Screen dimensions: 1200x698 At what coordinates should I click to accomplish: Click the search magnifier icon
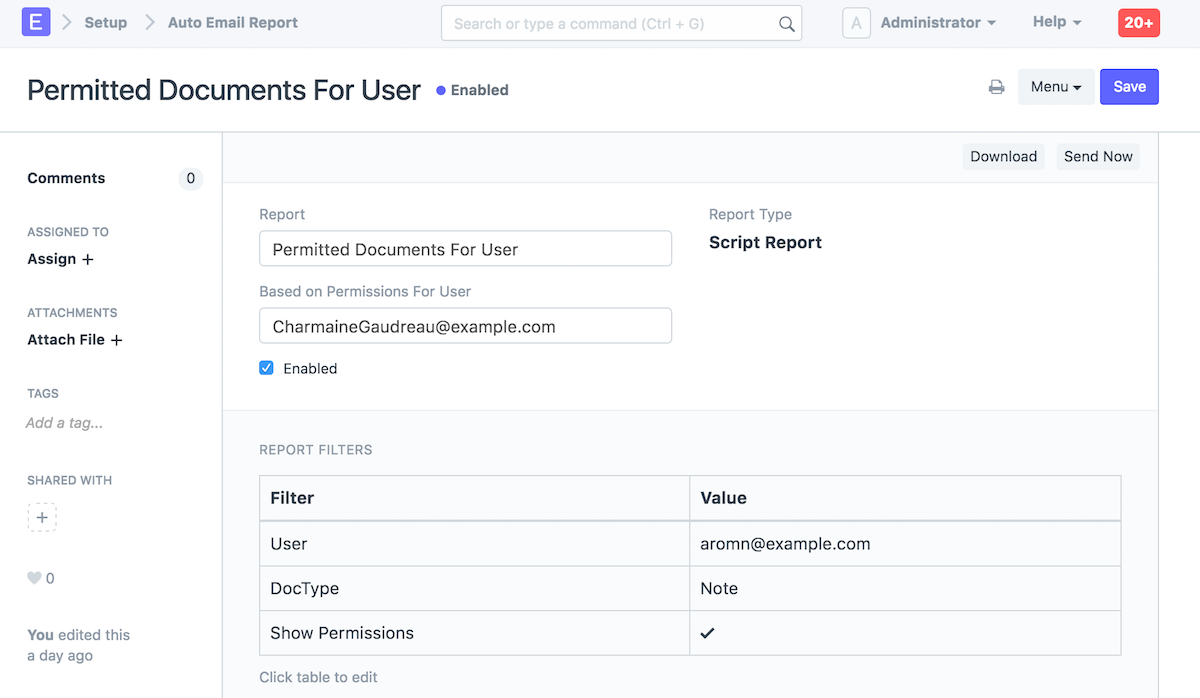(786, 24)
